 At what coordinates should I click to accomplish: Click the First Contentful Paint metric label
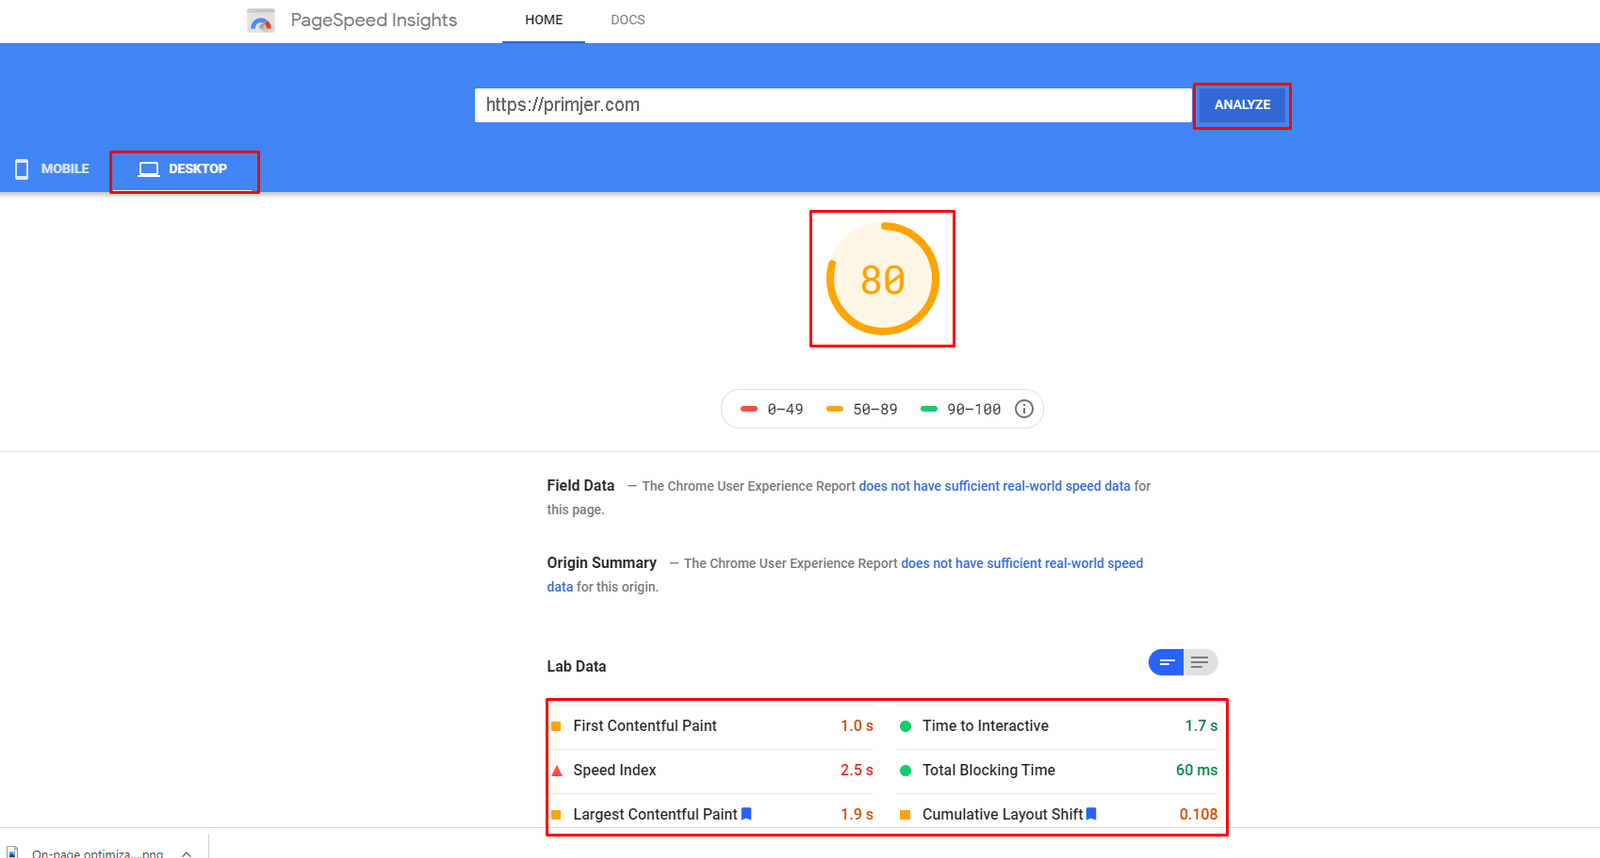tap(645, 726)
